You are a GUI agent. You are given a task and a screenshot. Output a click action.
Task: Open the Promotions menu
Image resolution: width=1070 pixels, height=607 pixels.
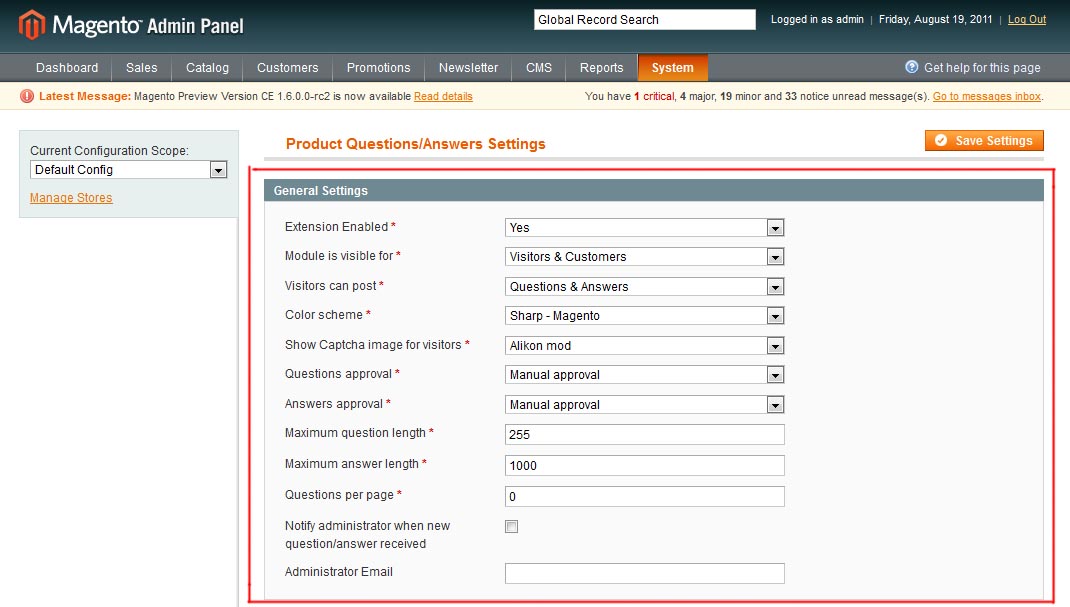pyautogui.click(x=378, y=68)
